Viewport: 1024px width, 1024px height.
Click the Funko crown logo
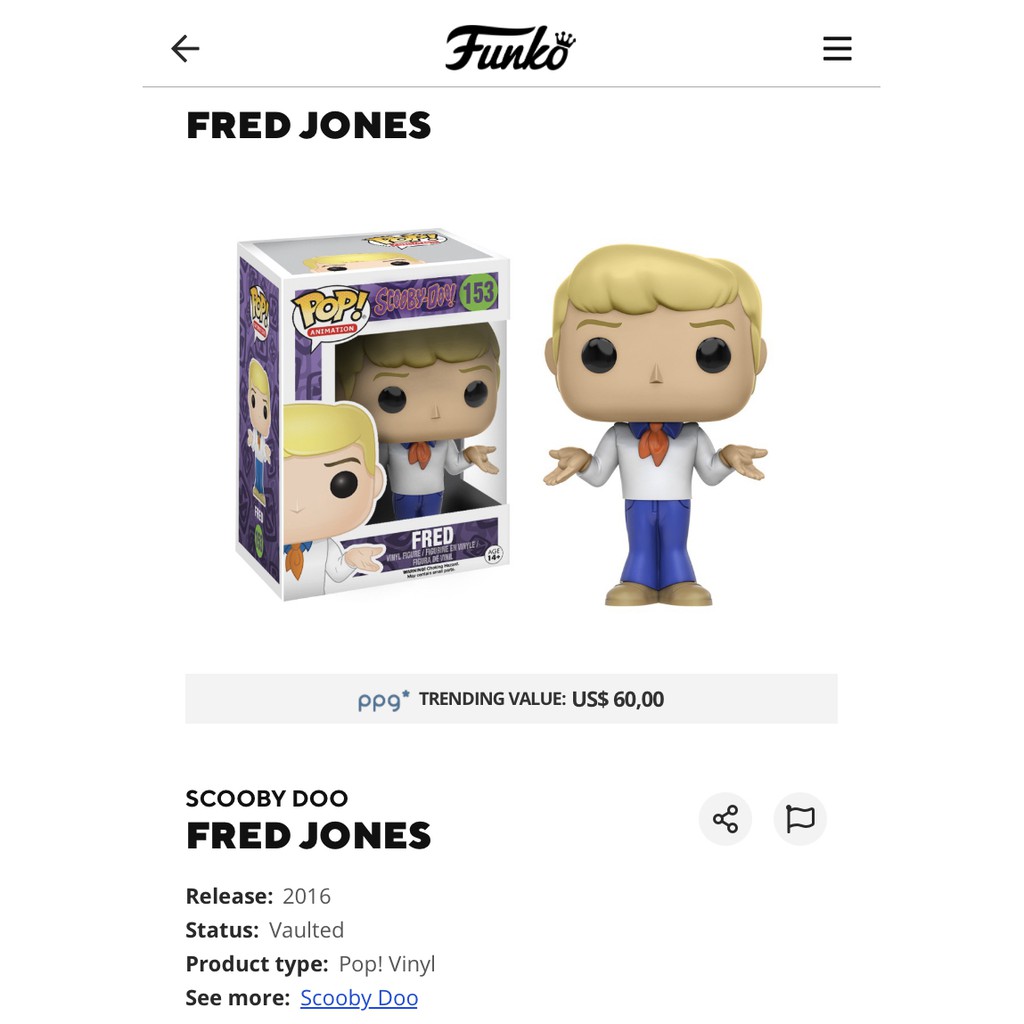[x=510, y=48]
